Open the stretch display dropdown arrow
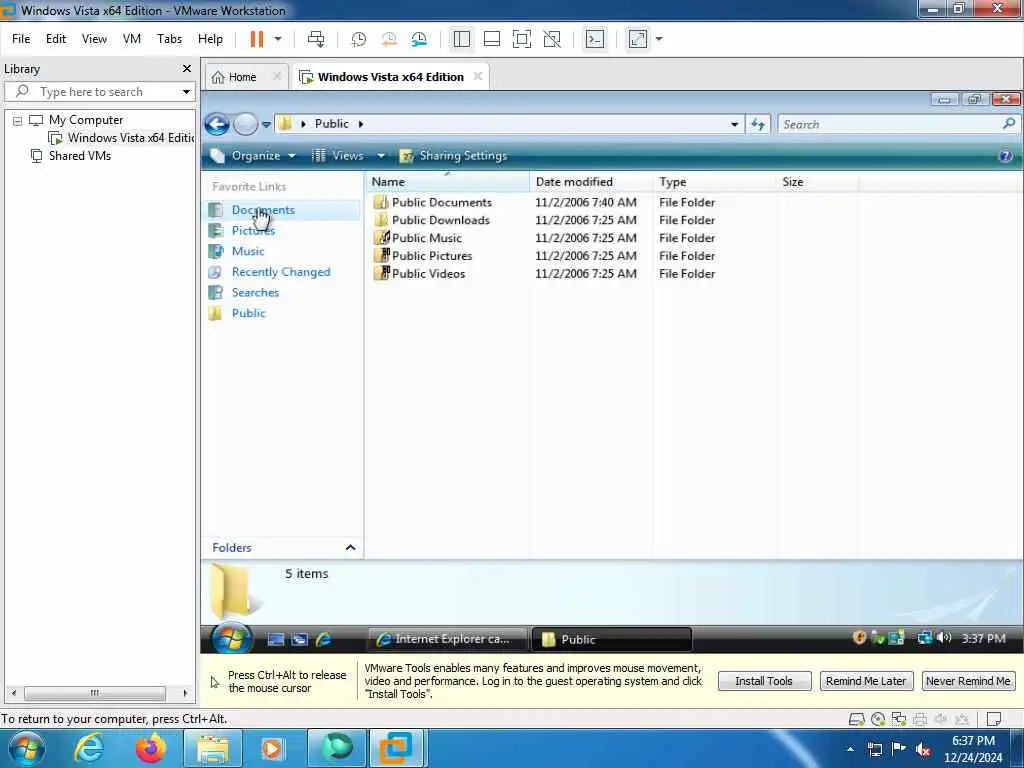Image resolution: width=1024 pixels, height=768 pixels. 659,39
